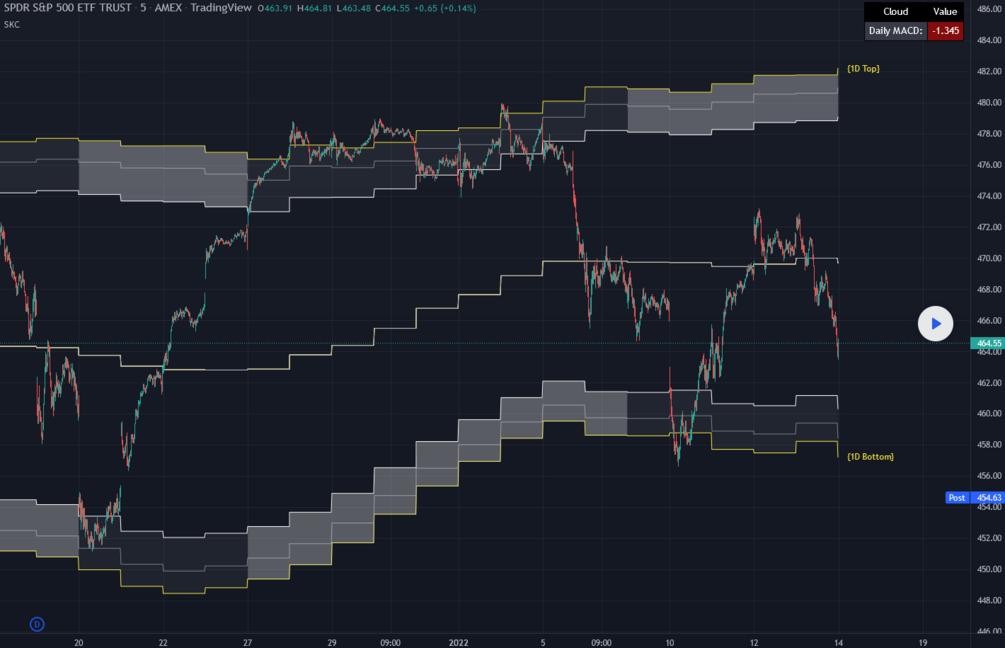Click the 460.00 price axis label
Screen dimensions: 1005x648
coord(989,413)
